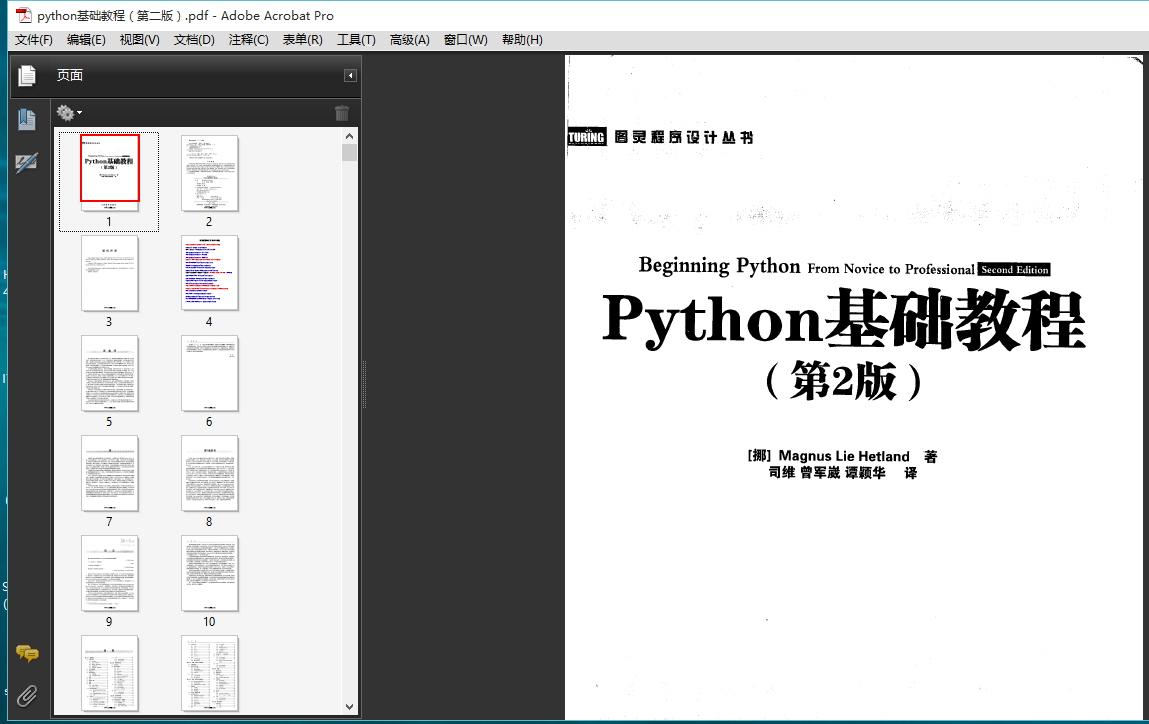Open the 文件(F) menu
The image size is (1149, 724).
[34, 40]
